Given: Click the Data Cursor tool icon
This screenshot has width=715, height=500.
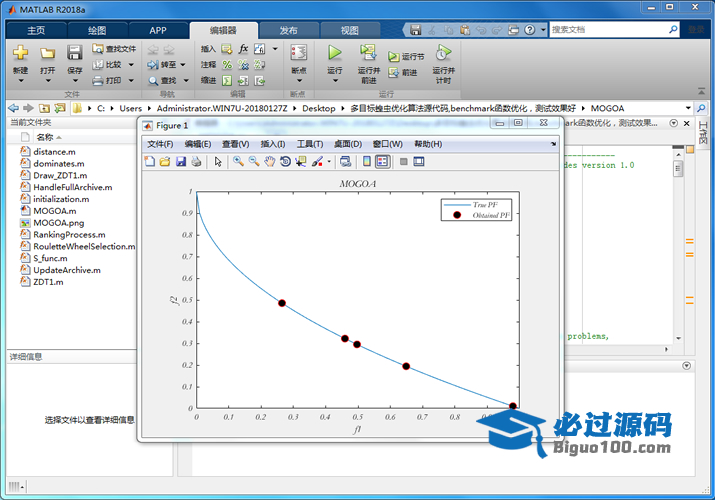Looking at the screenshot, I should click(301, 161).
